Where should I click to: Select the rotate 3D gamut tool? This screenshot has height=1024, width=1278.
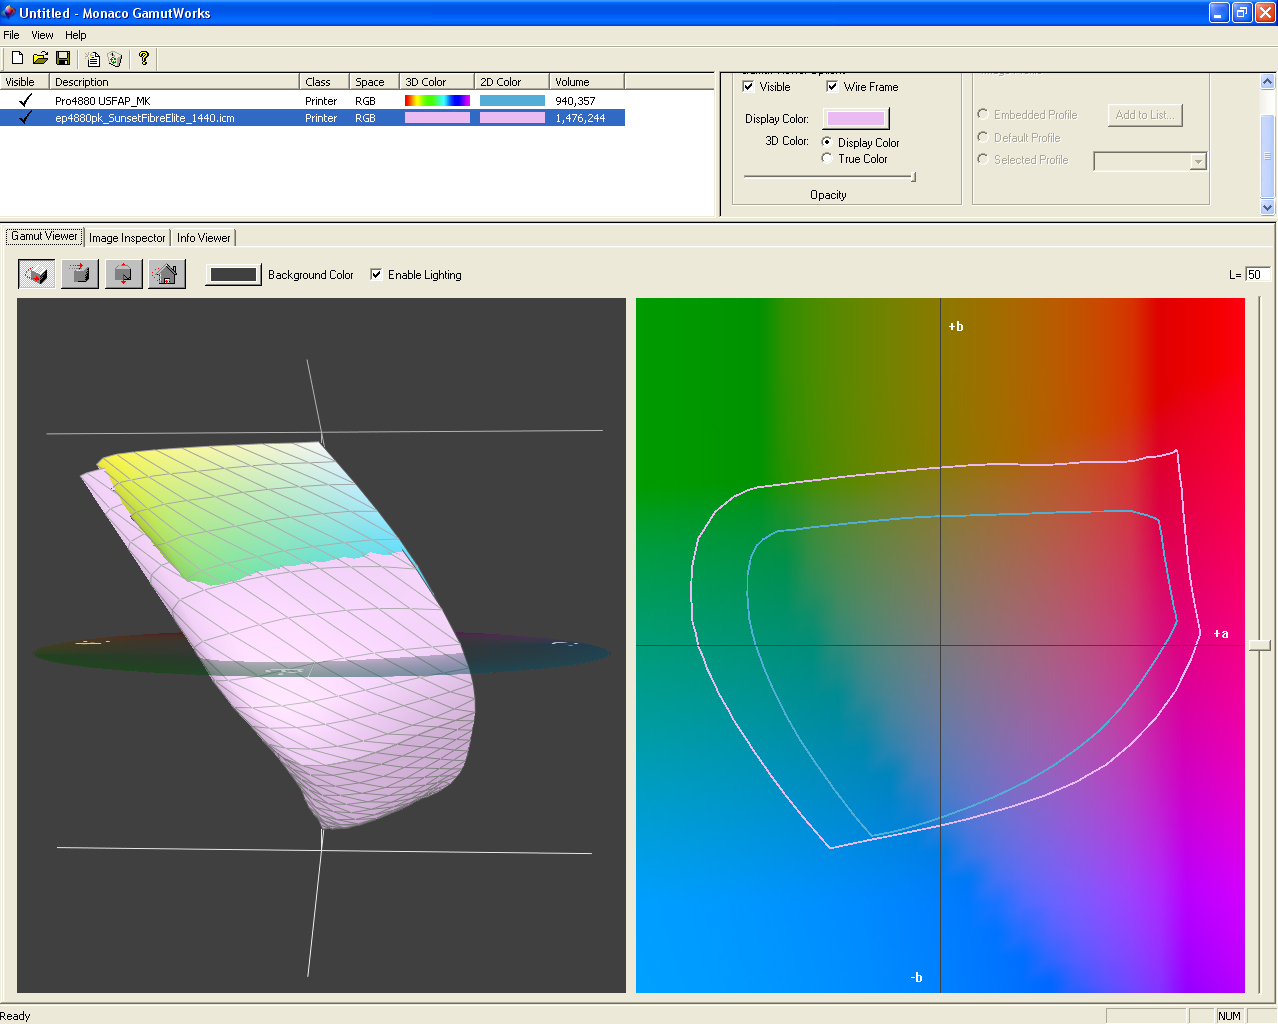click(x=37, y=274)
